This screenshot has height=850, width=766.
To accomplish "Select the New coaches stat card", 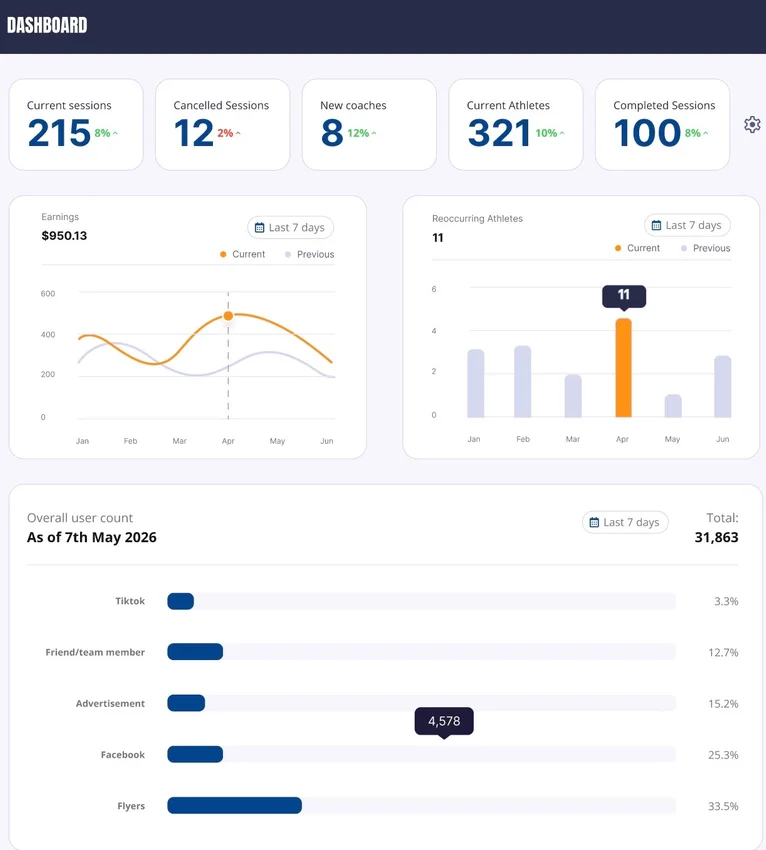I will (x=369, y=125).
